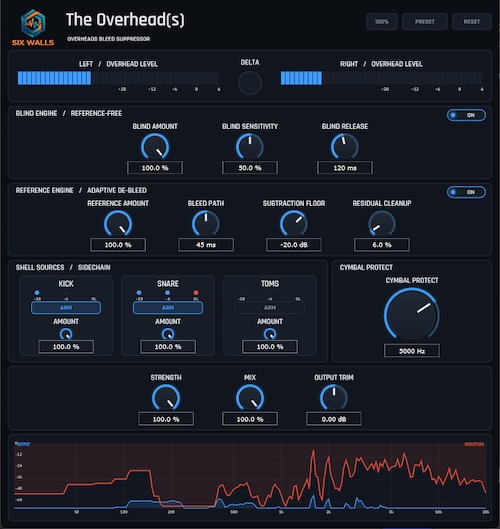Screen dimensions: 500x529
Task: Arm the TOMS sidechain source
Action: click(270, 308)
